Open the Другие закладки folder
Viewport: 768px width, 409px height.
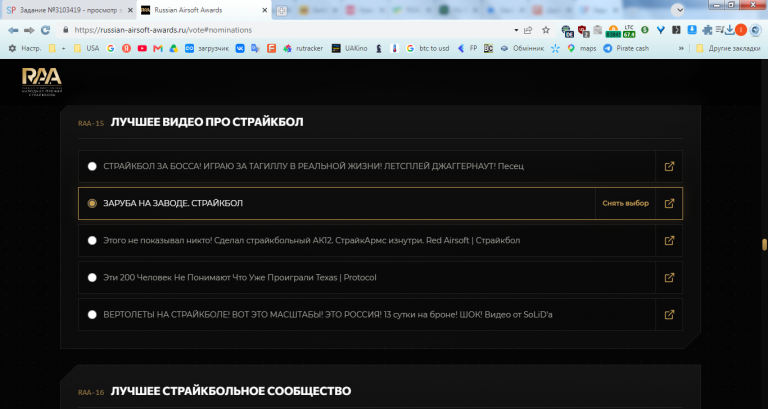coord(728,48)
